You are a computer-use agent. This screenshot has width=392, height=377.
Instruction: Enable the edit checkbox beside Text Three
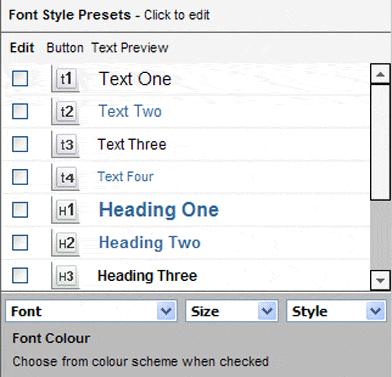[x=20, y=144]
